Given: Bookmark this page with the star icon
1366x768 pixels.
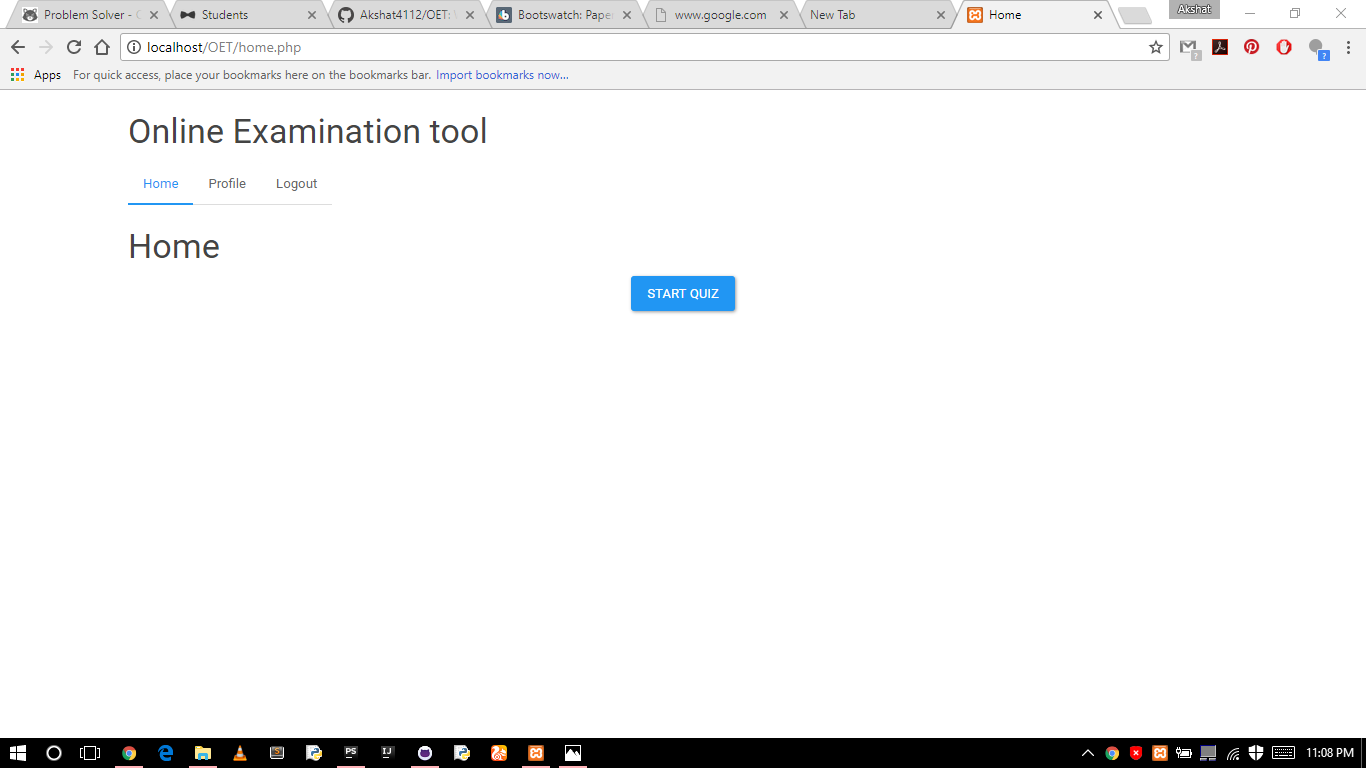Looking at the screenshot, I should tap(1156, 47).
